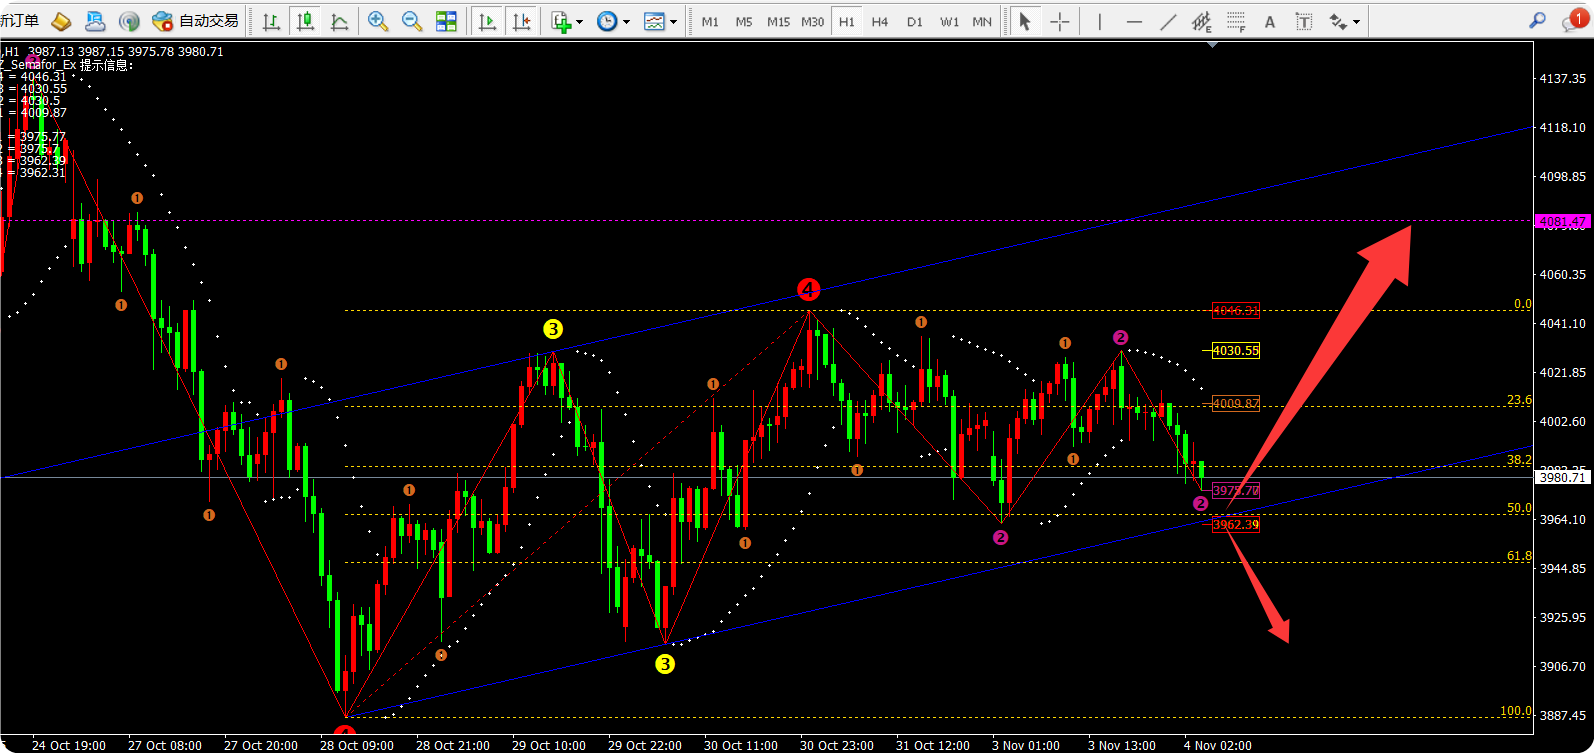This screenshot has height=753, width=1594.
Task: Open the search magnifier in toolbar
Action: pyautogui.click(x=1538, y=21)
